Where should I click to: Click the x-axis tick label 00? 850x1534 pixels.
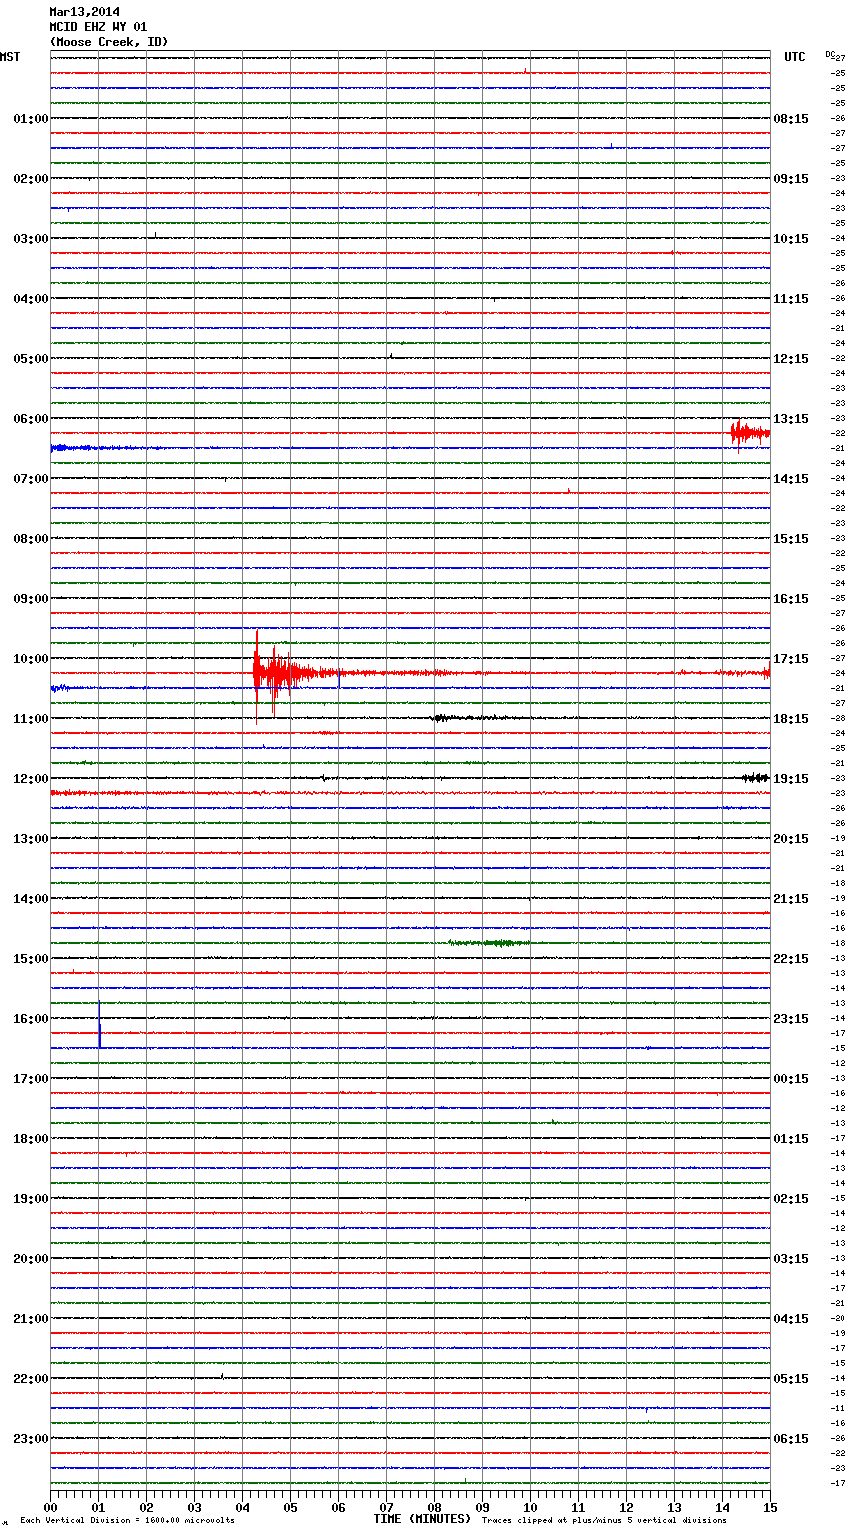pyautogui.click(x=50, y=1507)
